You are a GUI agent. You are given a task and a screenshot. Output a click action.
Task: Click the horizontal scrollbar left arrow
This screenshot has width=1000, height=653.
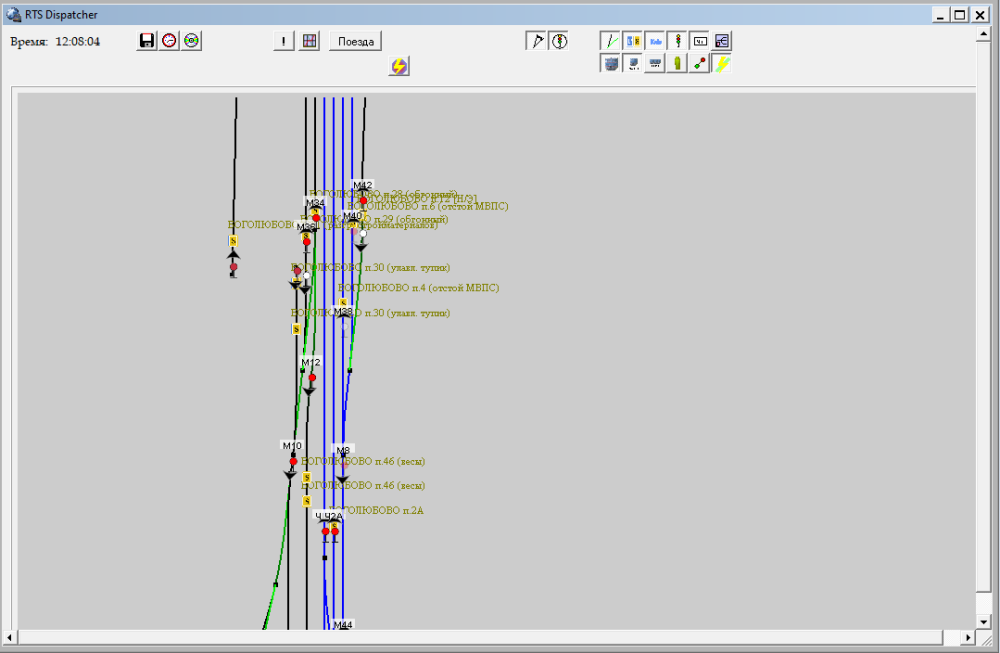pos(11,637)
